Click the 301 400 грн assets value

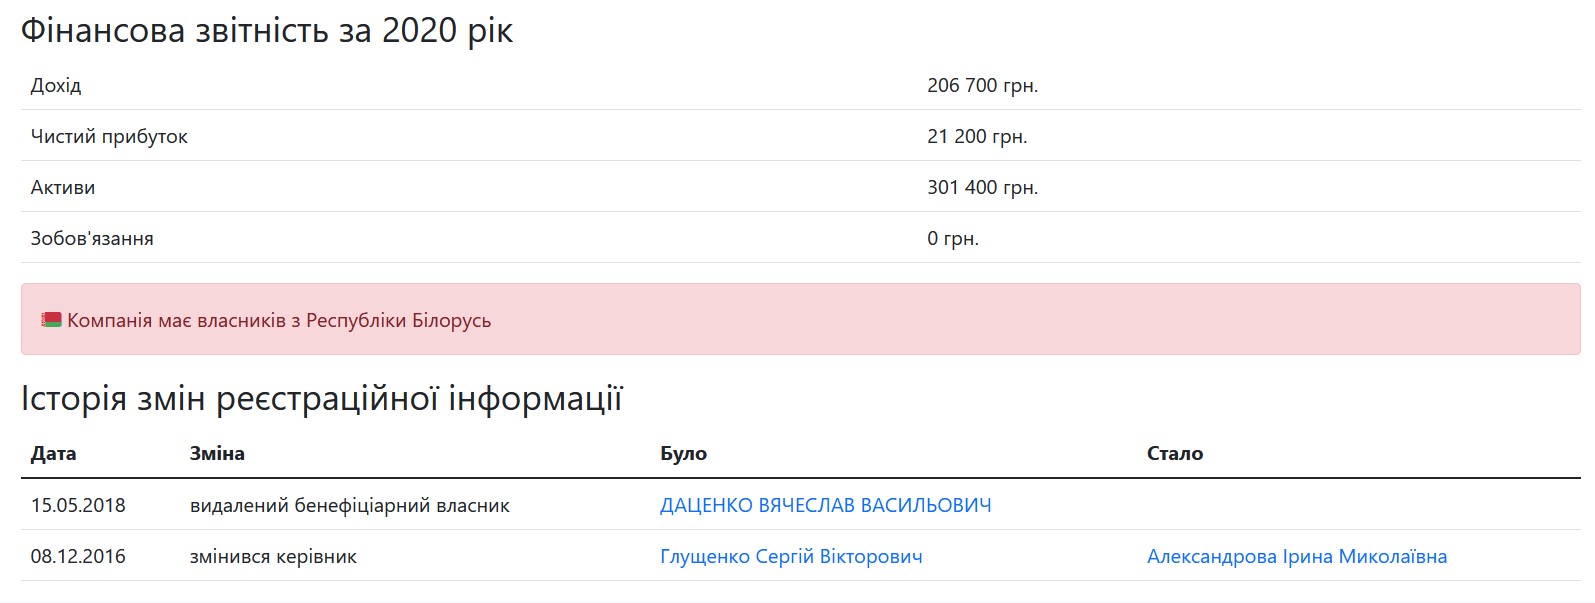click(x=984, y=187)
